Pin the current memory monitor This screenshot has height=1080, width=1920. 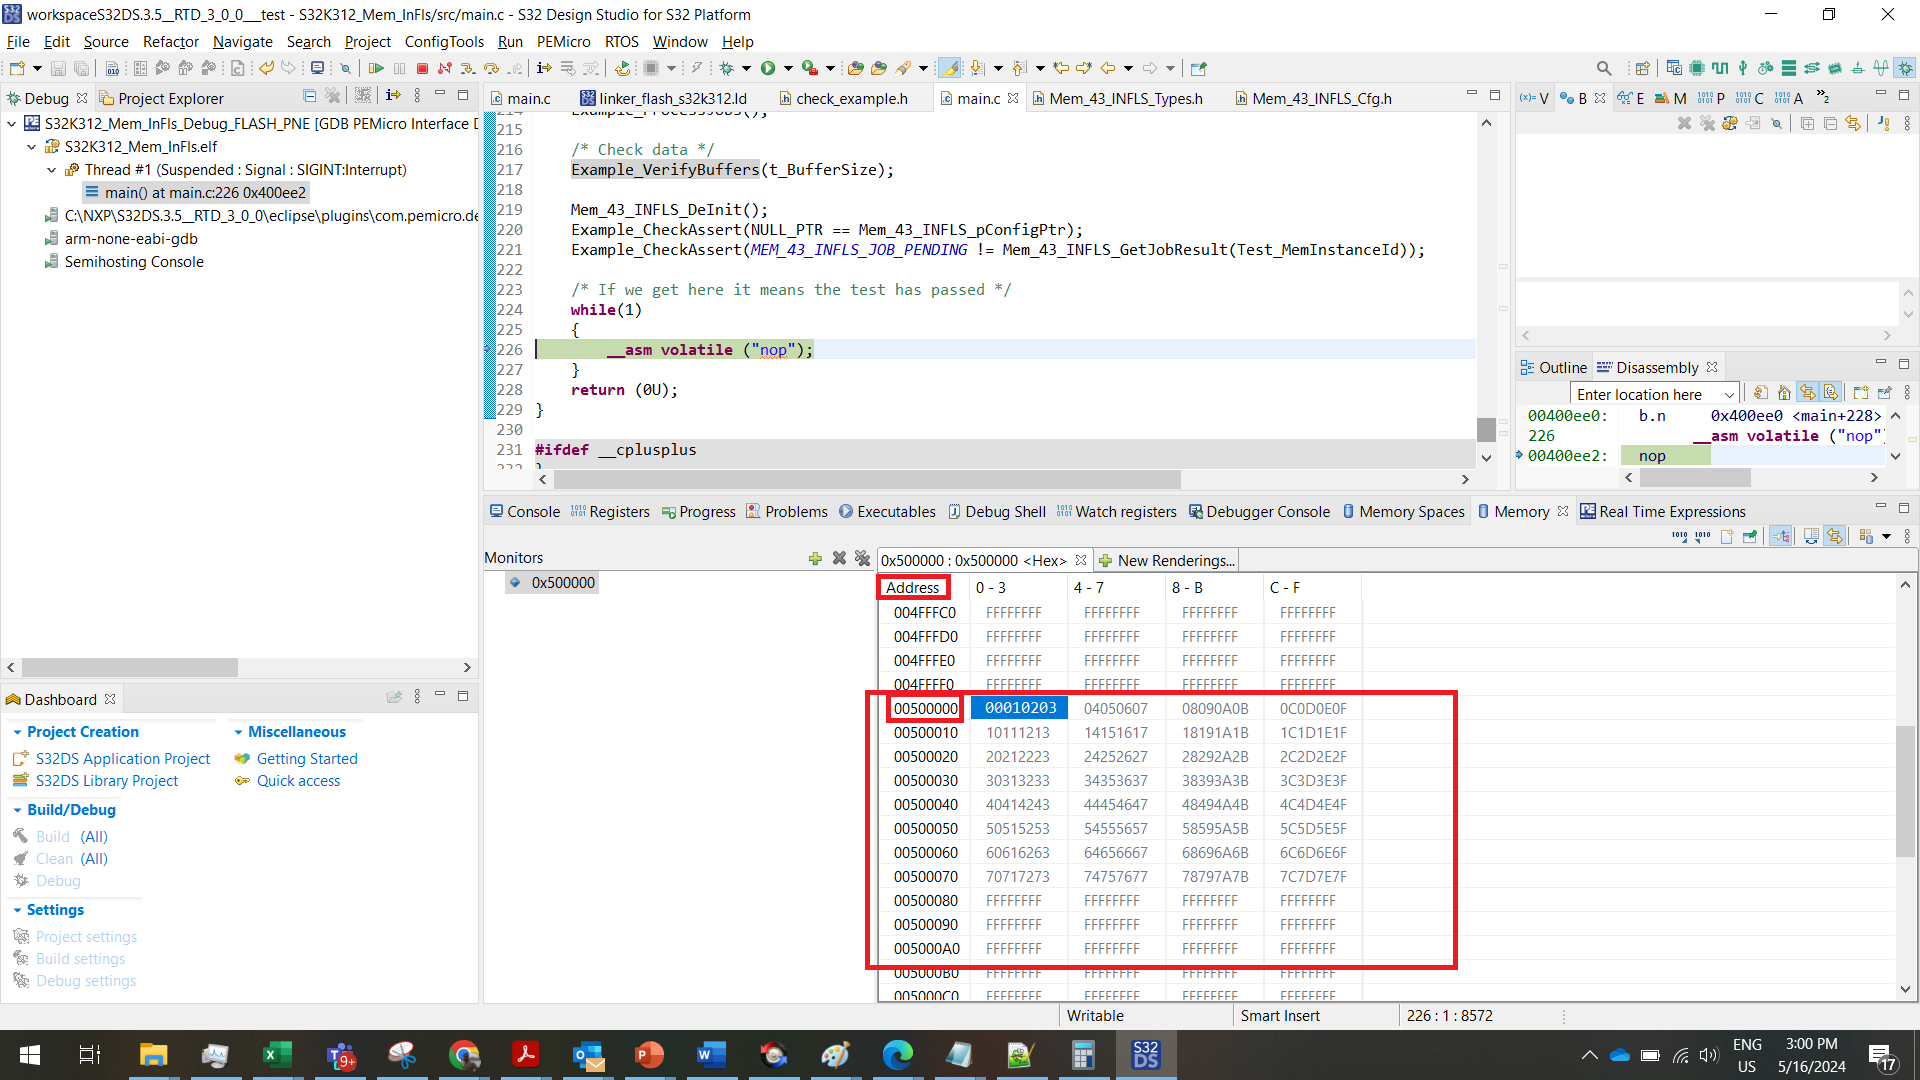[1750, 536]
